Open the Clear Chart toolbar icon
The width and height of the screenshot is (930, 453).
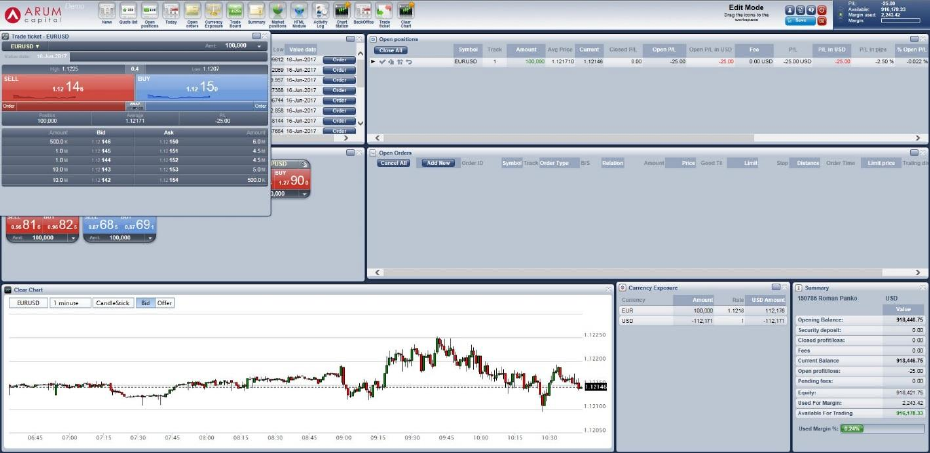pyautogui.click(x=406, y=13)
